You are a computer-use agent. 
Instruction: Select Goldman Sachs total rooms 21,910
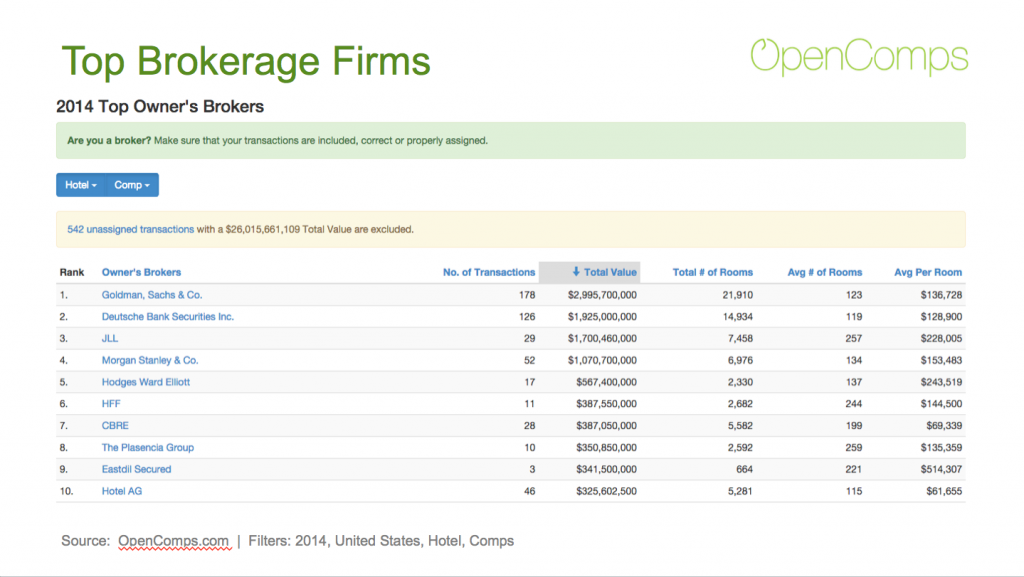(x=737, y=295)
